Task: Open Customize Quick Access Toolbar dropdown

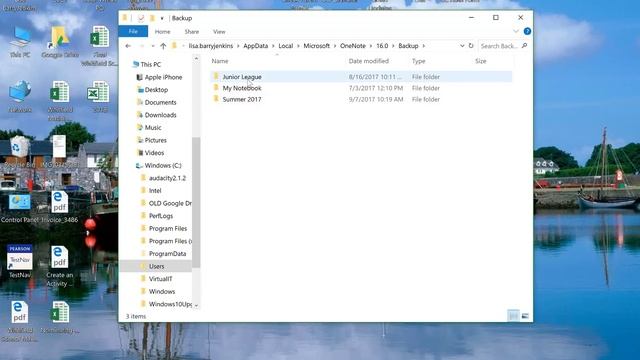Action: point(162,18)
